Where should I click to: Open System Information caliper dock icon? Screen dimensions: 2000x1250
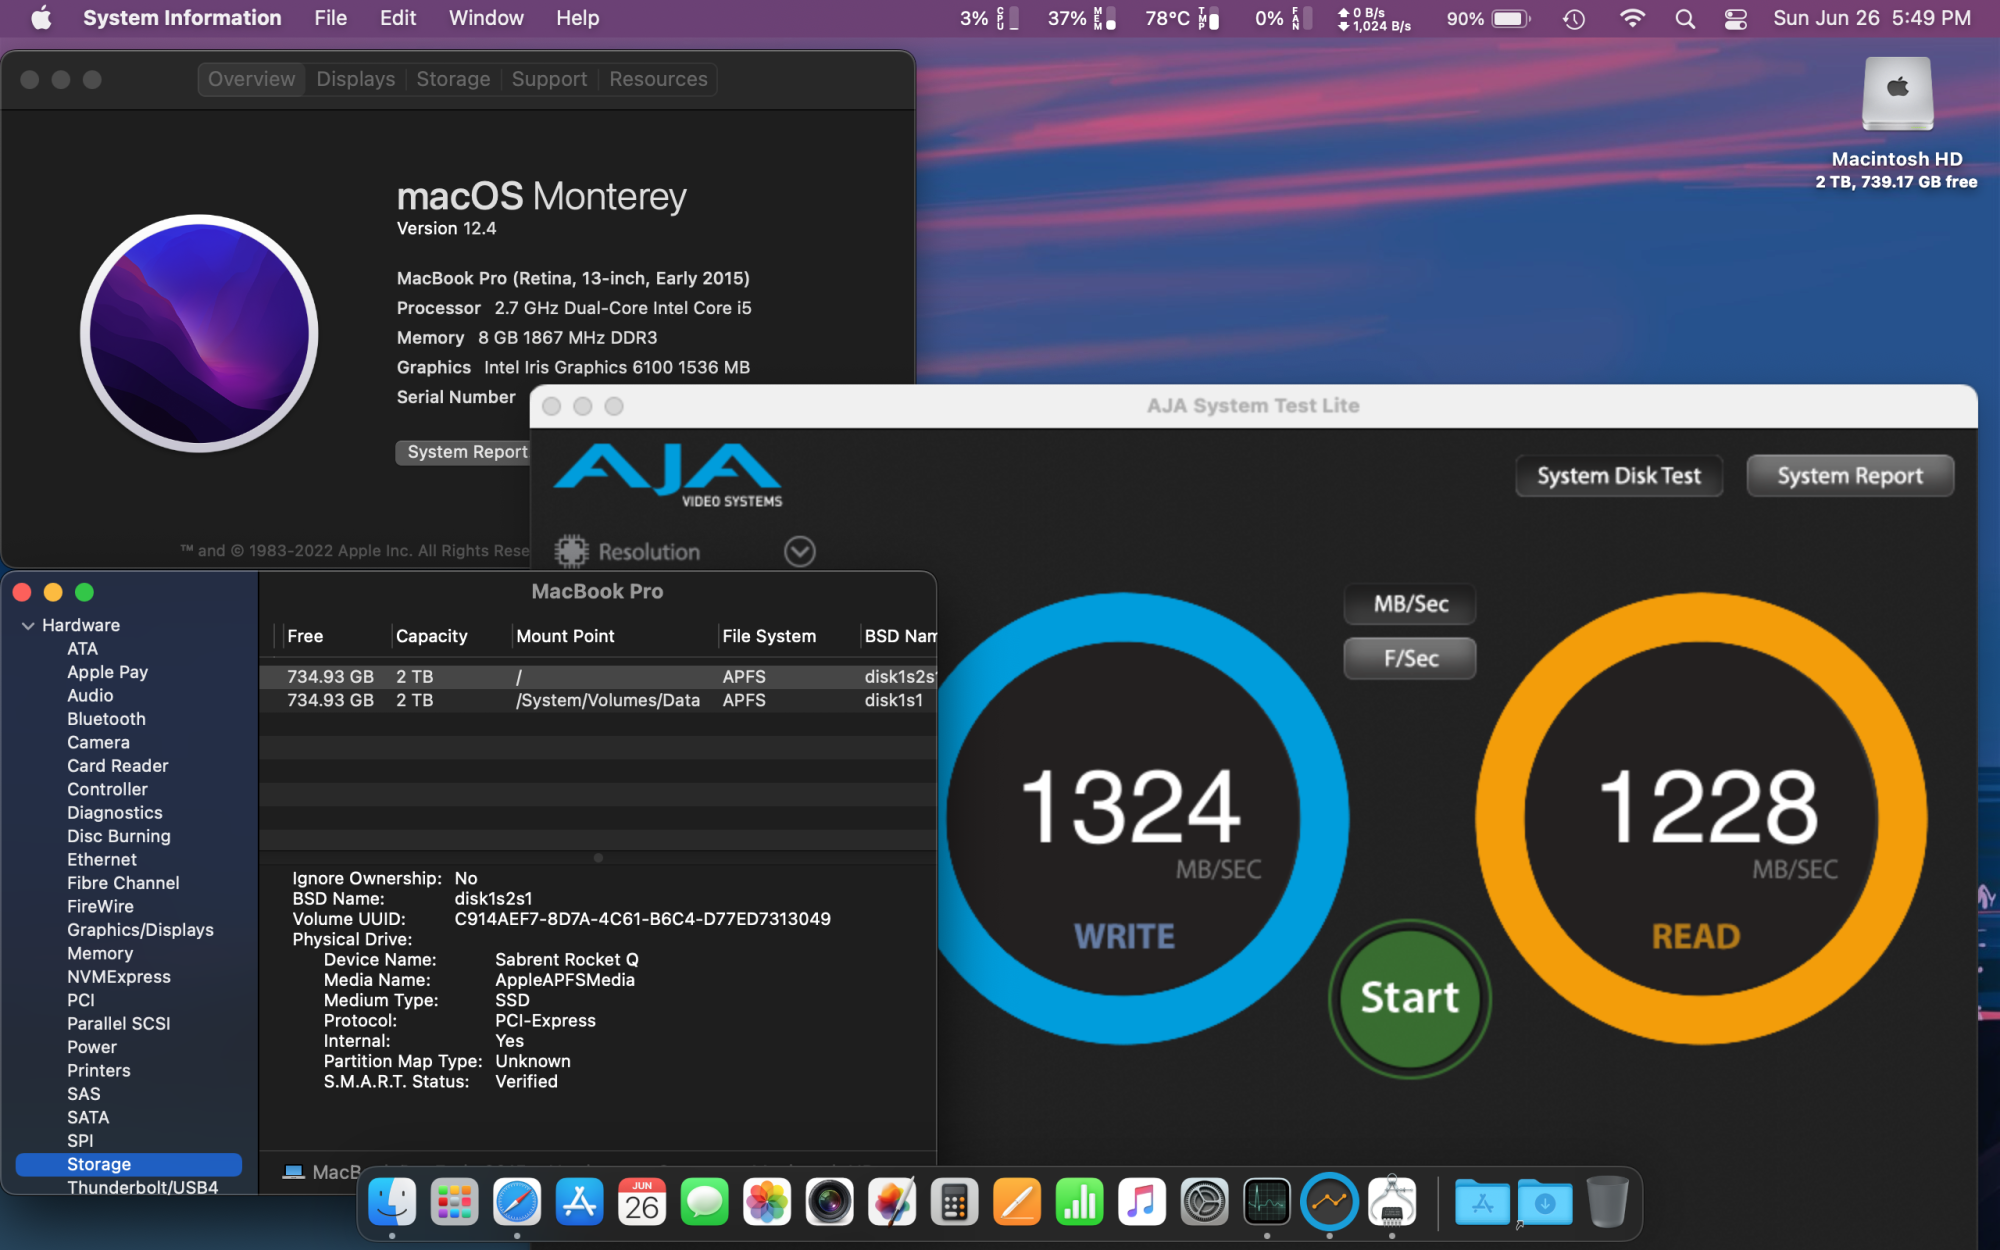1392,1202
